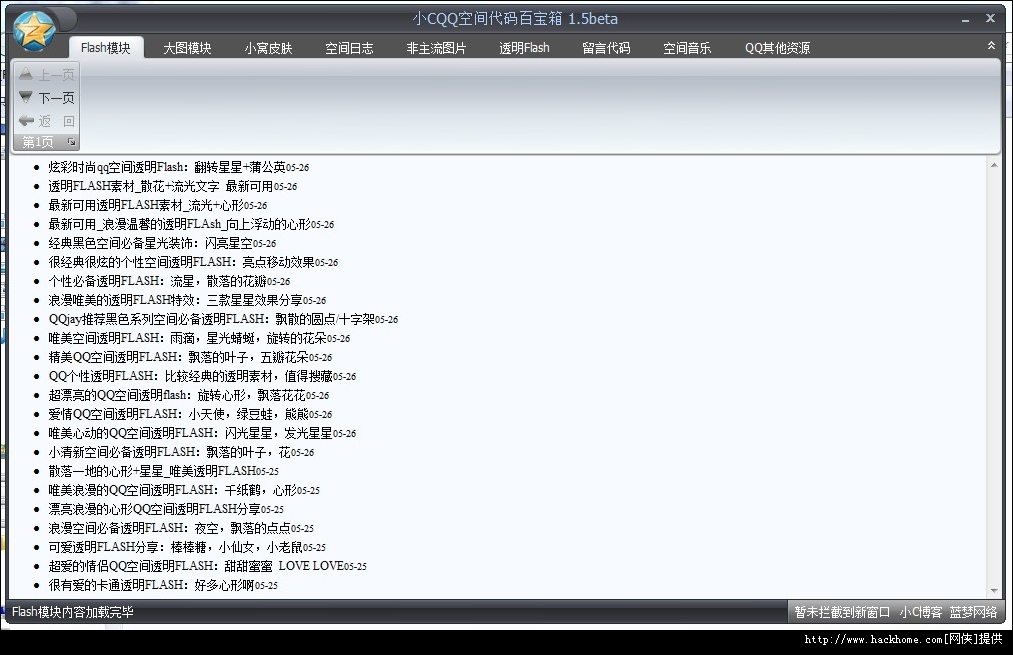Switch to the 空间音乐 tab
1013x655 pixels.
point(687,48)
